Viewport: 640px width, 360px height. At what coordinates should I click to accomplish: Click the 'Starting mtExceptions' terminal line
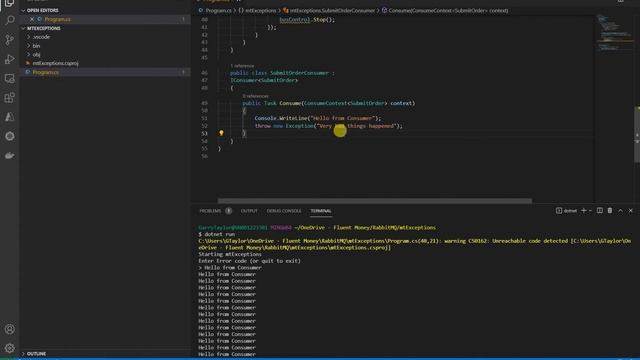[230, 254]
